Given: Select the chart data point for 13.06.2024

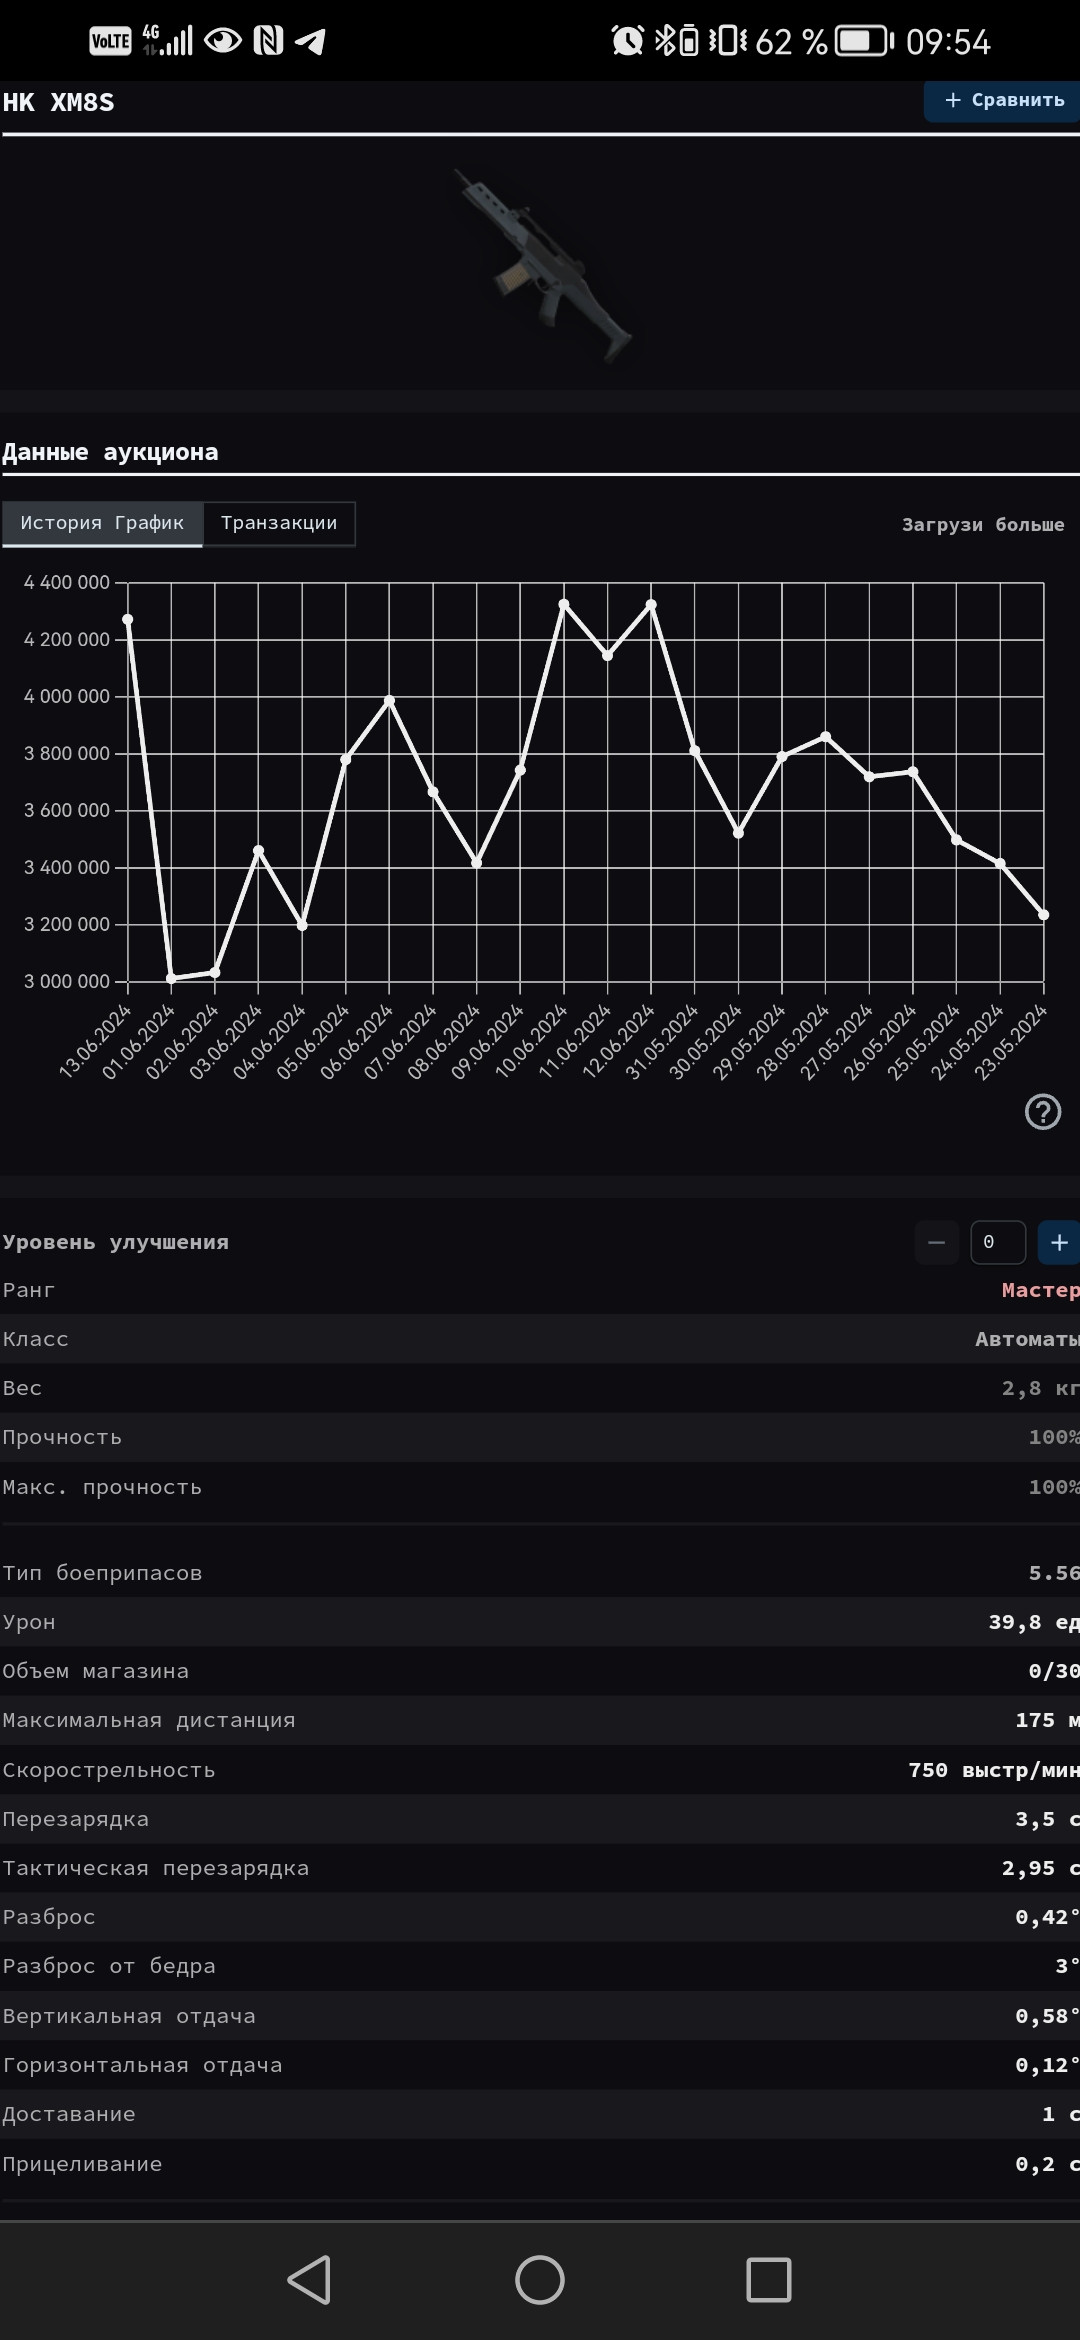Looking at the screenshot, I should (x=128, y=620).
